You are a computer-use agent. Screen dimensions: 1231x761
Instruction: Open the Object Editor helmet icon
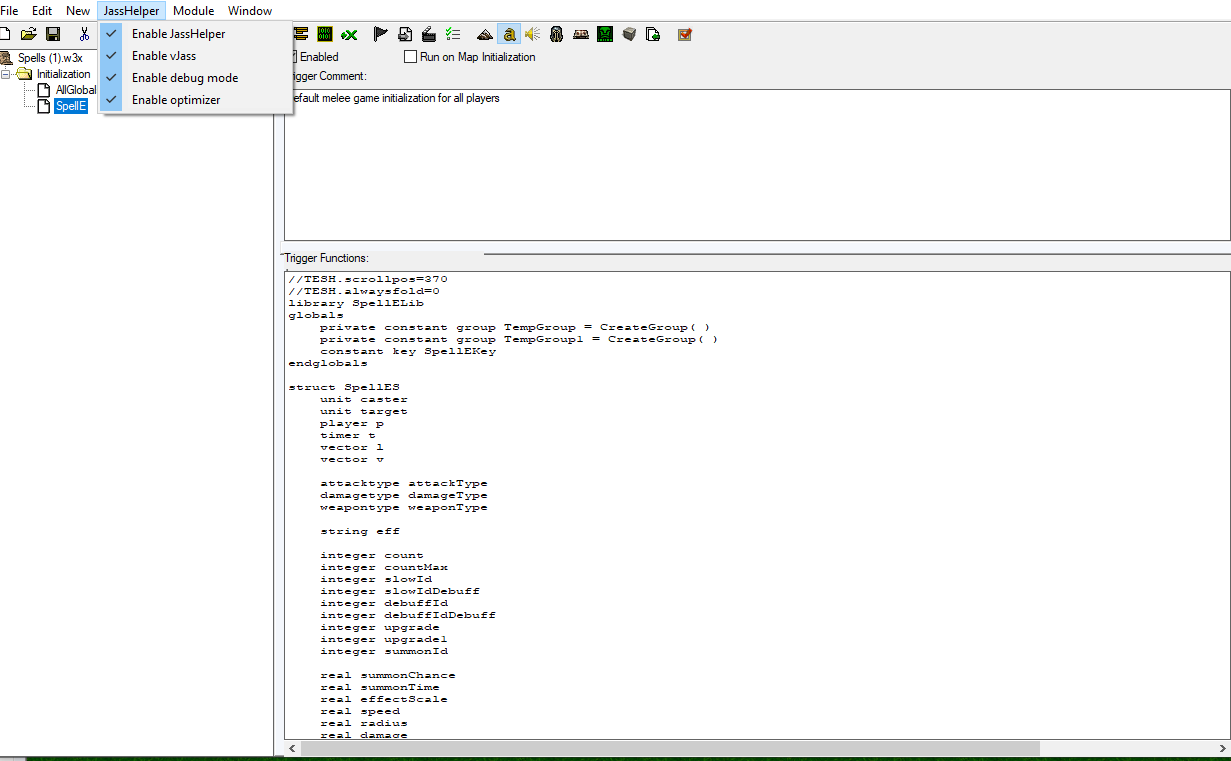point(557,35)
